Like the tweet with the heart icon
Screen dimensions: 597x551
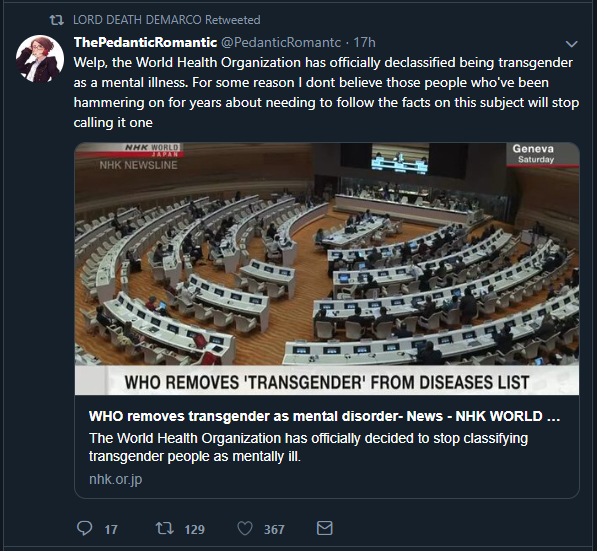245,529
